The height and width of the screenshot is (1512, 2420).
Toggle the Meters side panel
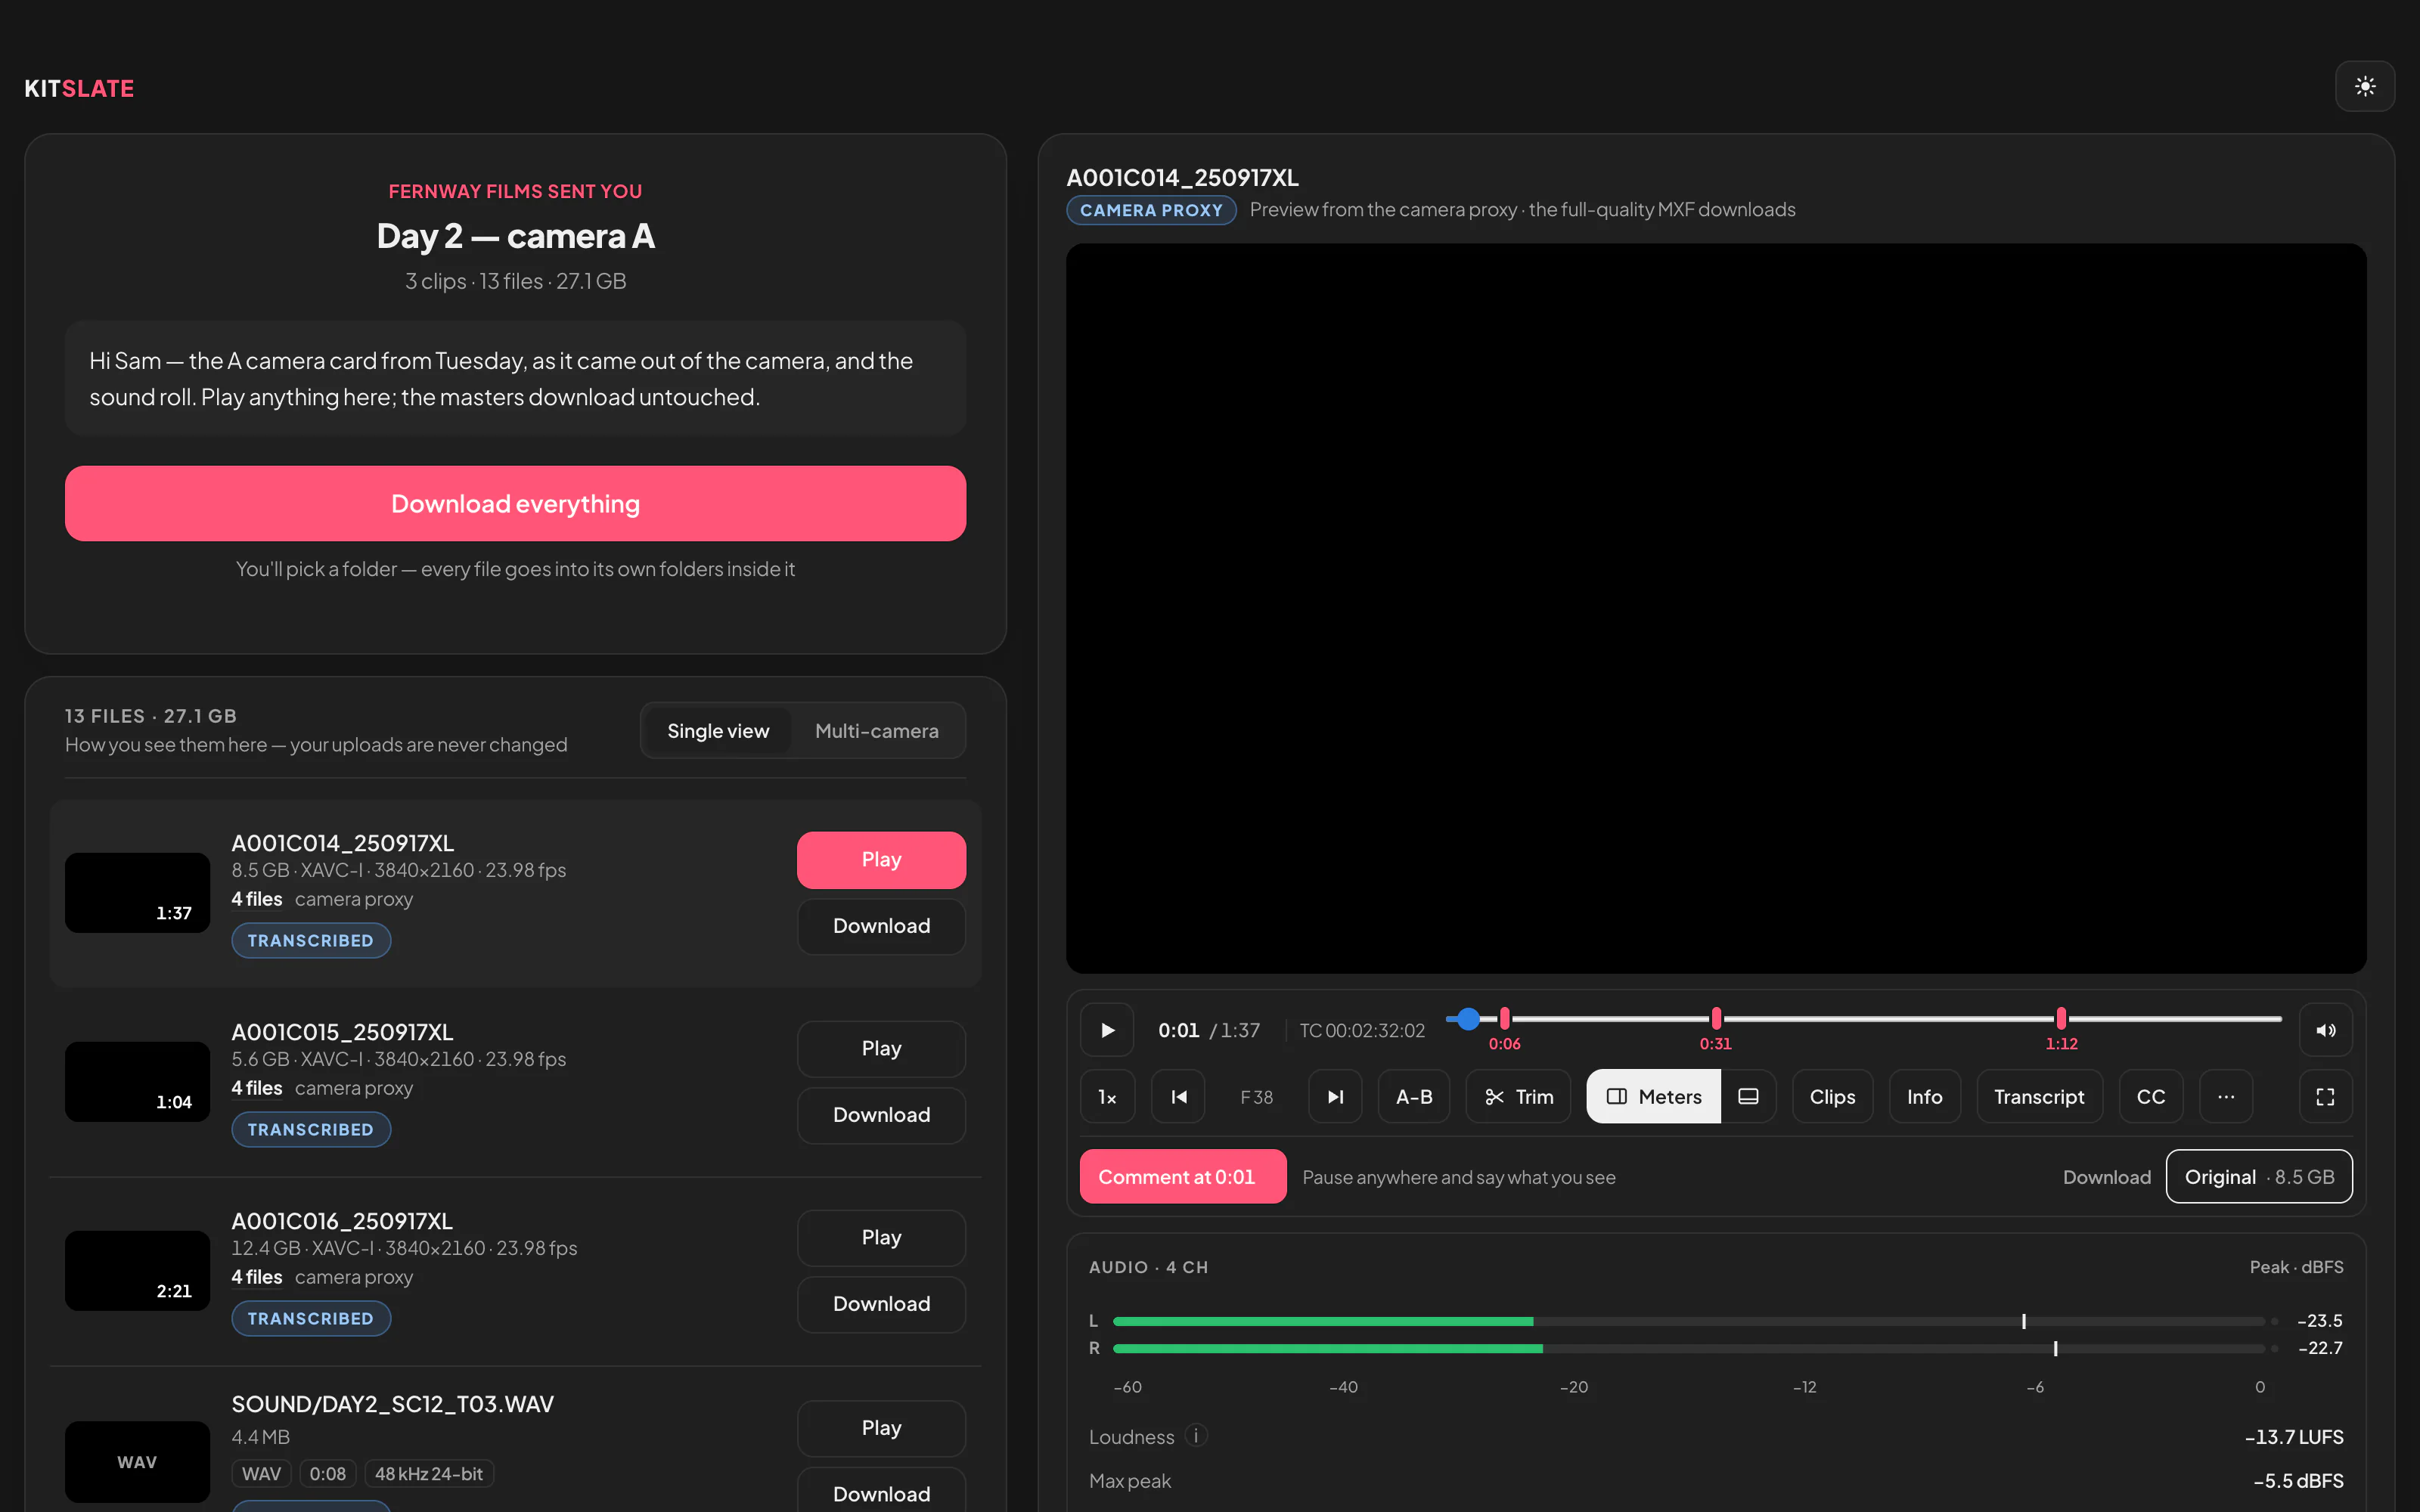pos(1654,1097)
